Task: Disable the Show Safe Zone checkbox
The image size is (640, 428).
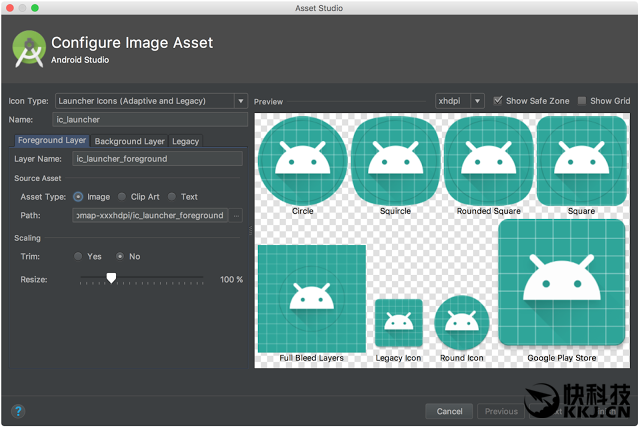Action: 498,100
